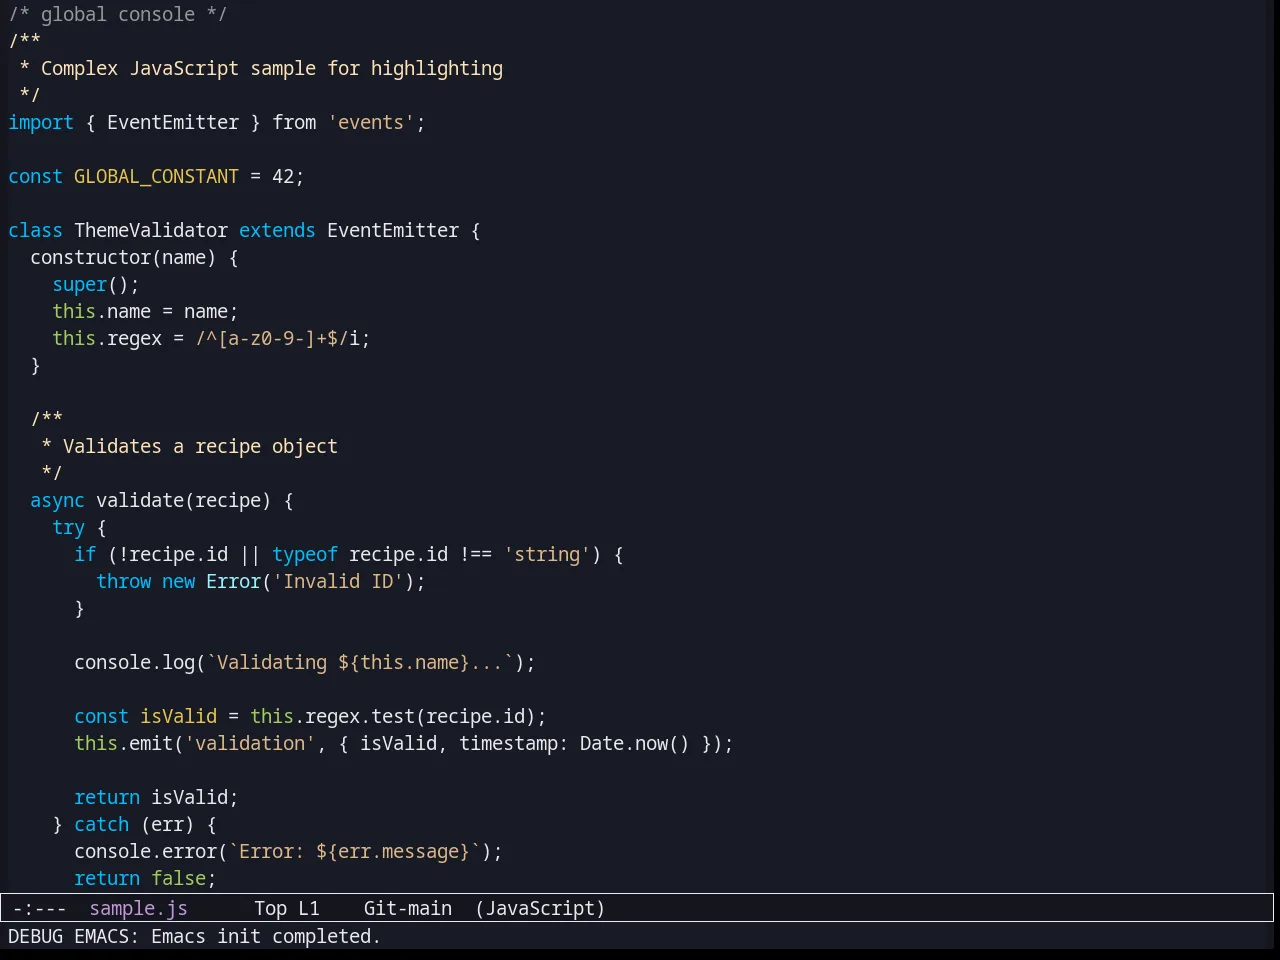Click the Git-main version control indicator
Screen dimensions: 1280x960
[x=408, y=908]
